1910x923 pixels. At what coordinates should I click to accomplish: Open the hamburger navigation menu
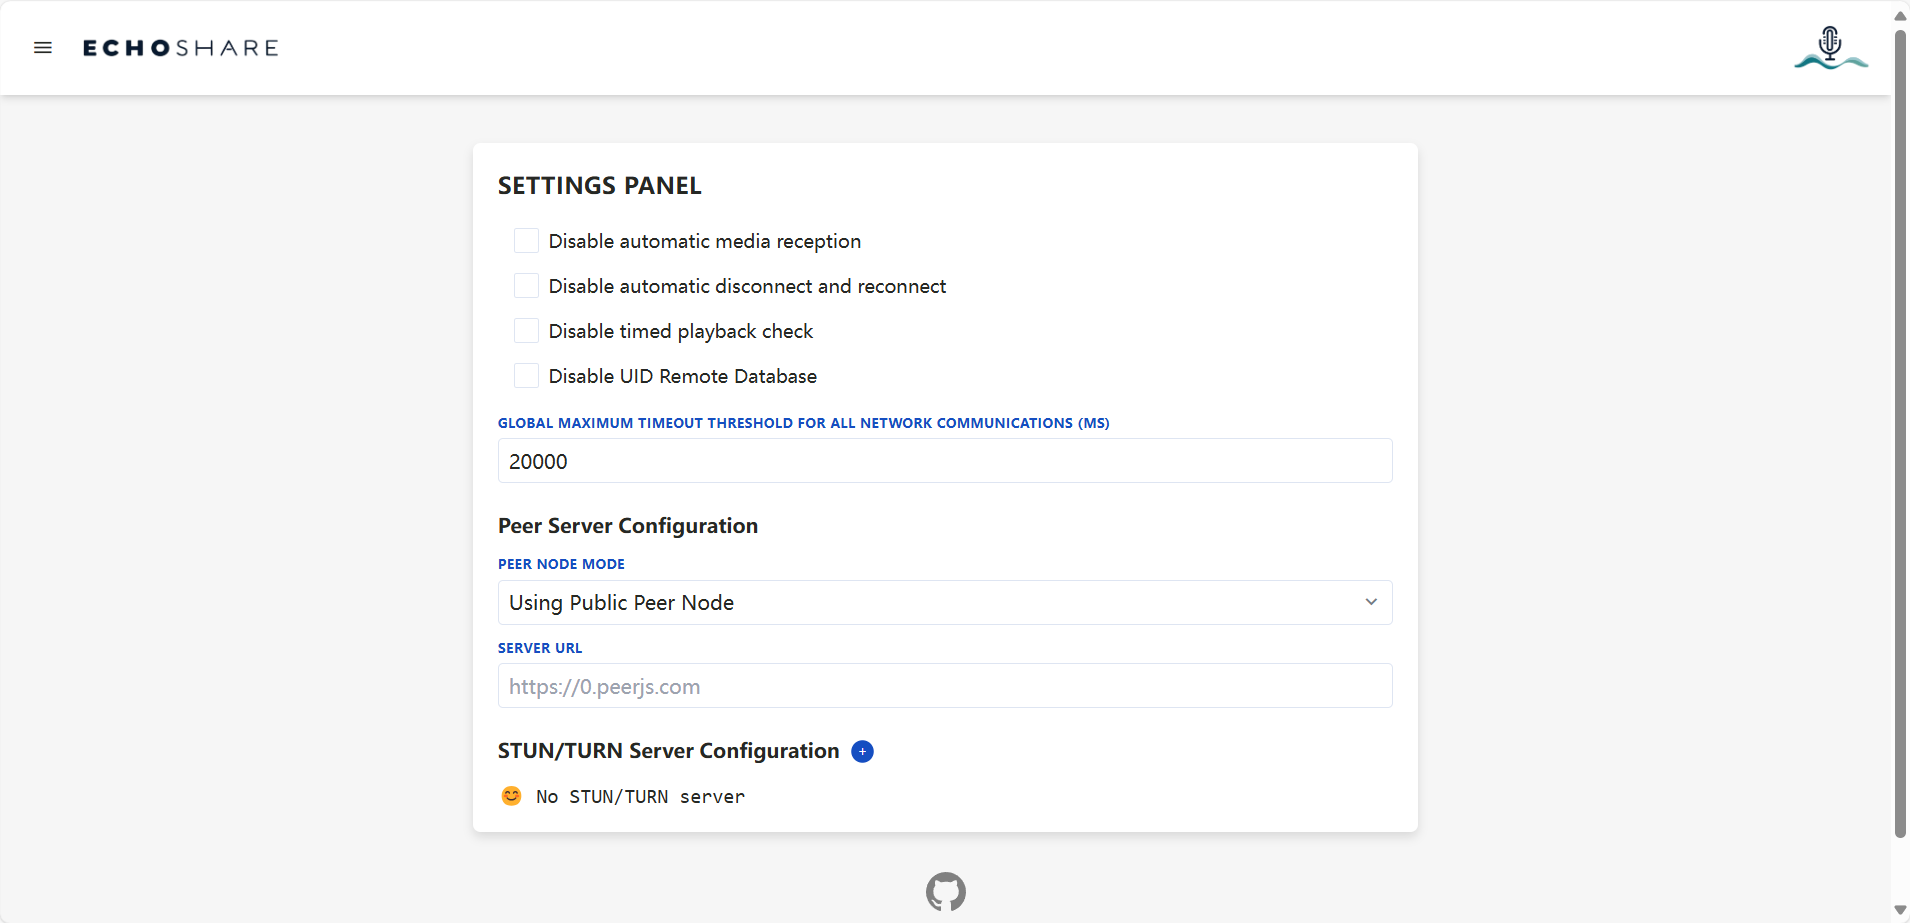pyautogui.click(x=43, y=48)
